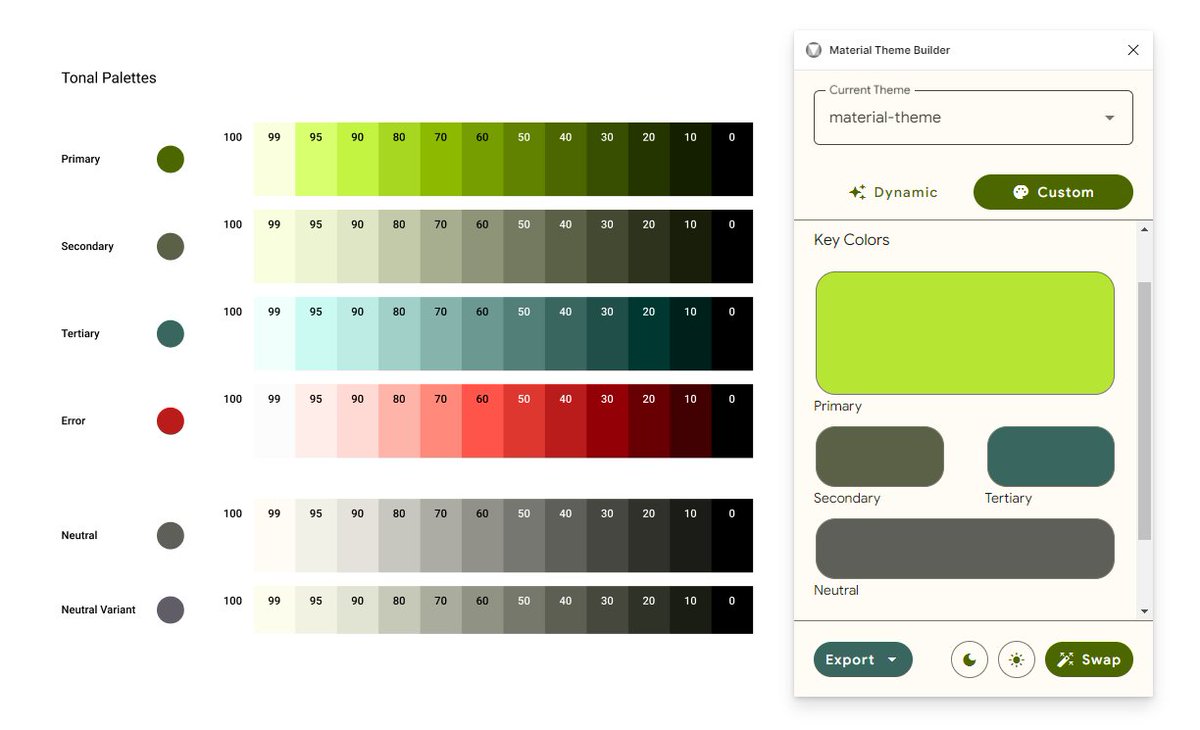Click the Error palette round color chip

[x=170, y=421]
